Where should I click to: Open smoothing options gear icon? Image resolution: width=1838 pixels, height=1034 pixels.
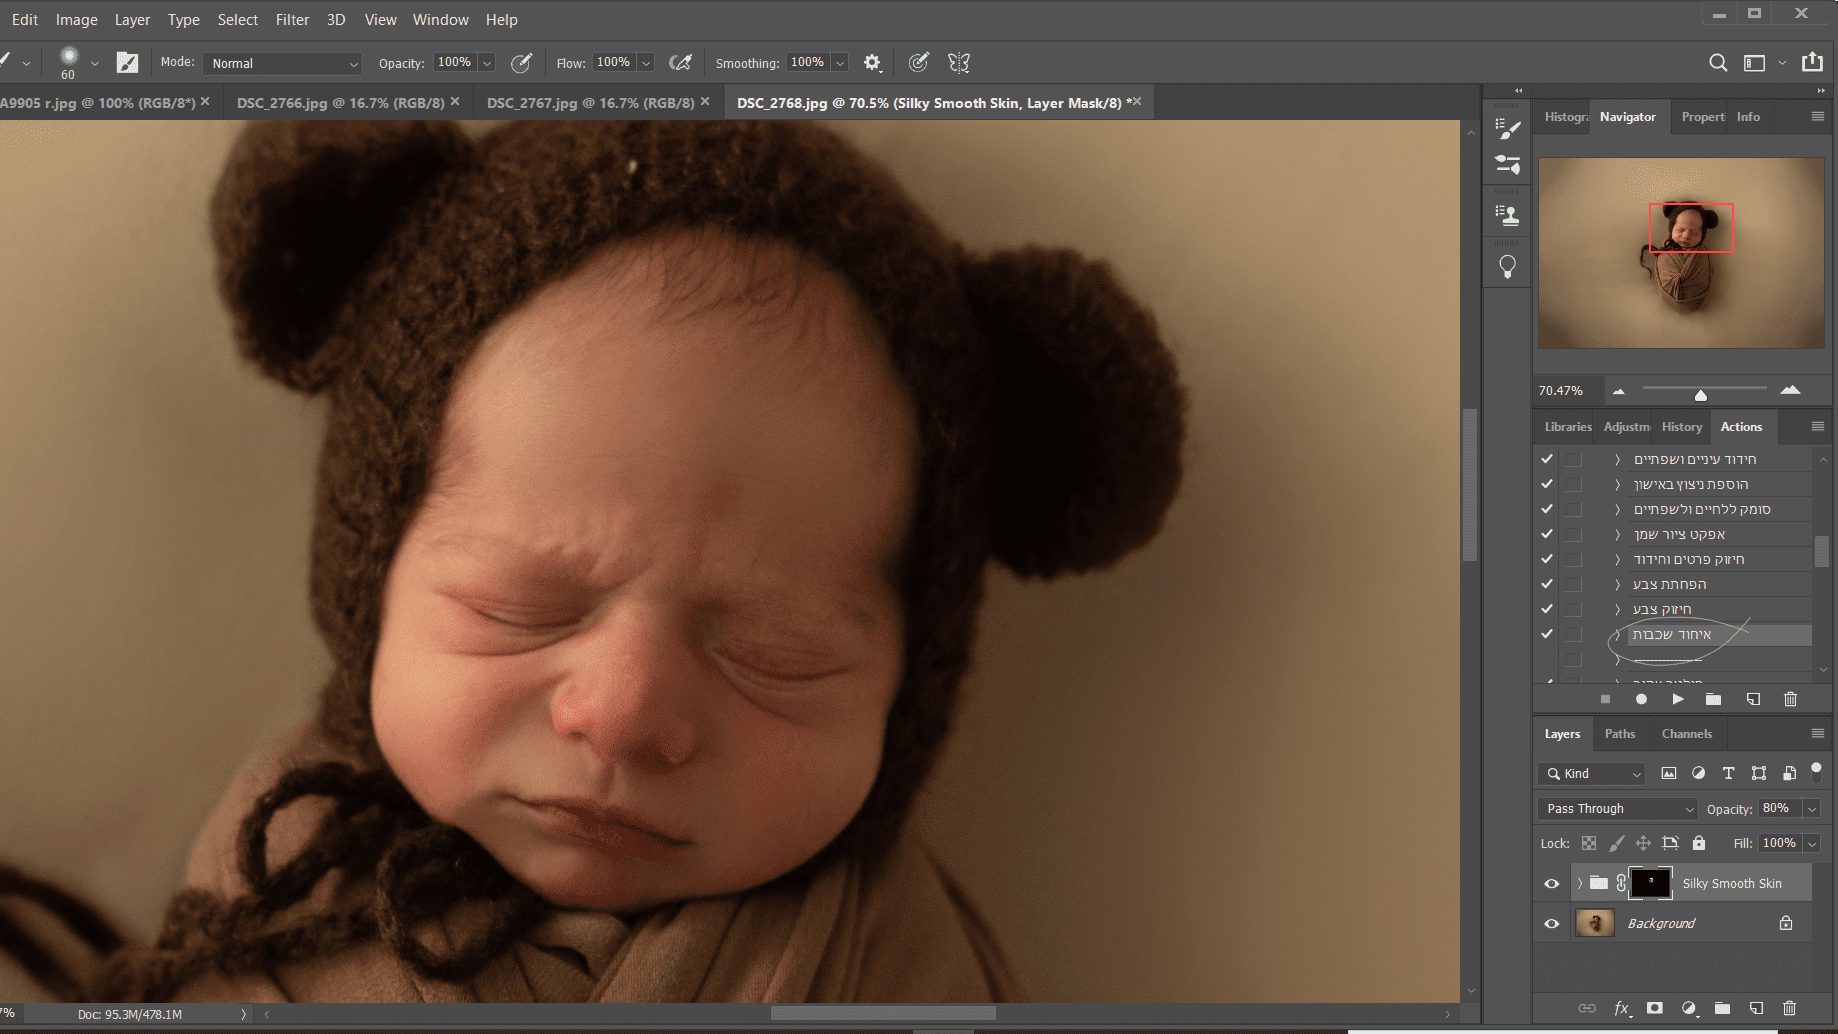pos(872,63)
